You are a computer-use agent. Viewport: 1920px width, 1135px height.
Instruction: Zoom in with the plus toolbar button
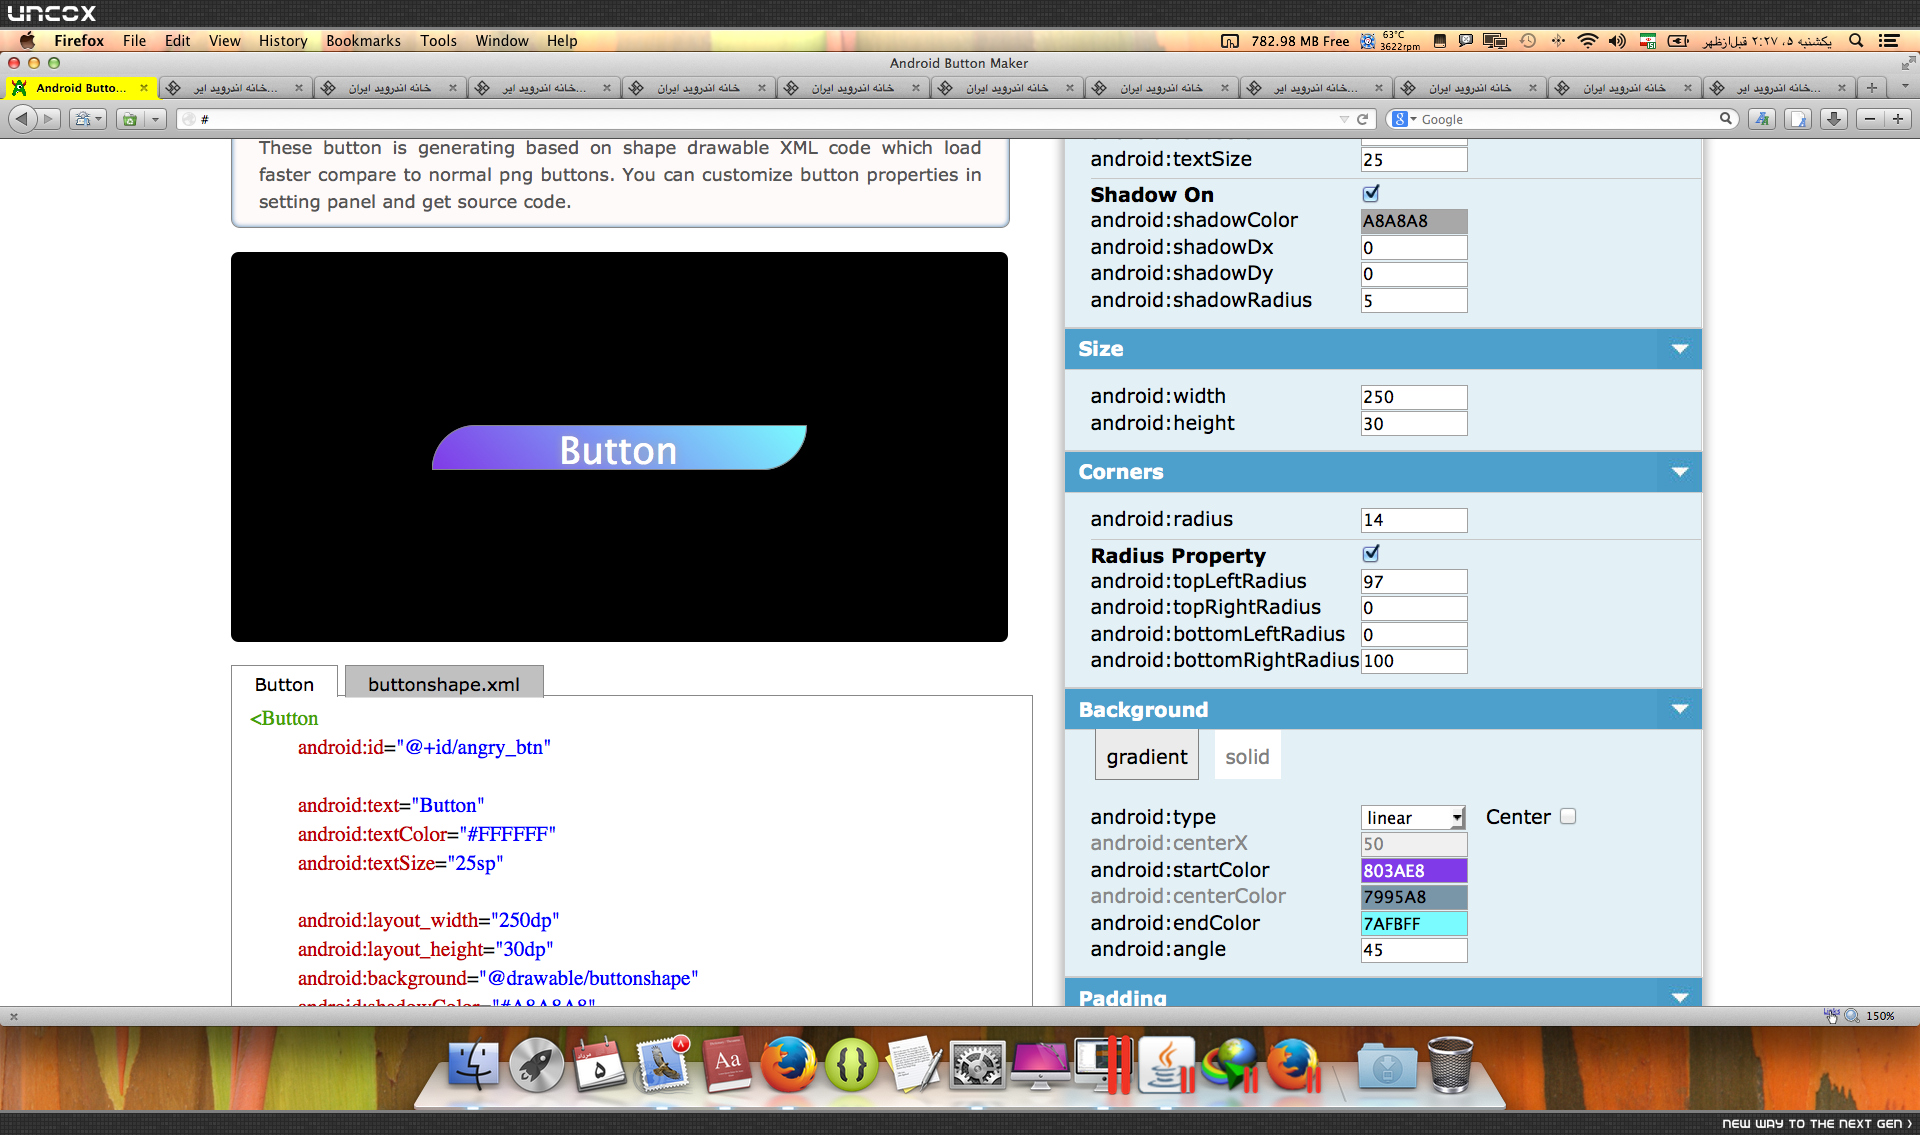point(1897,119)
